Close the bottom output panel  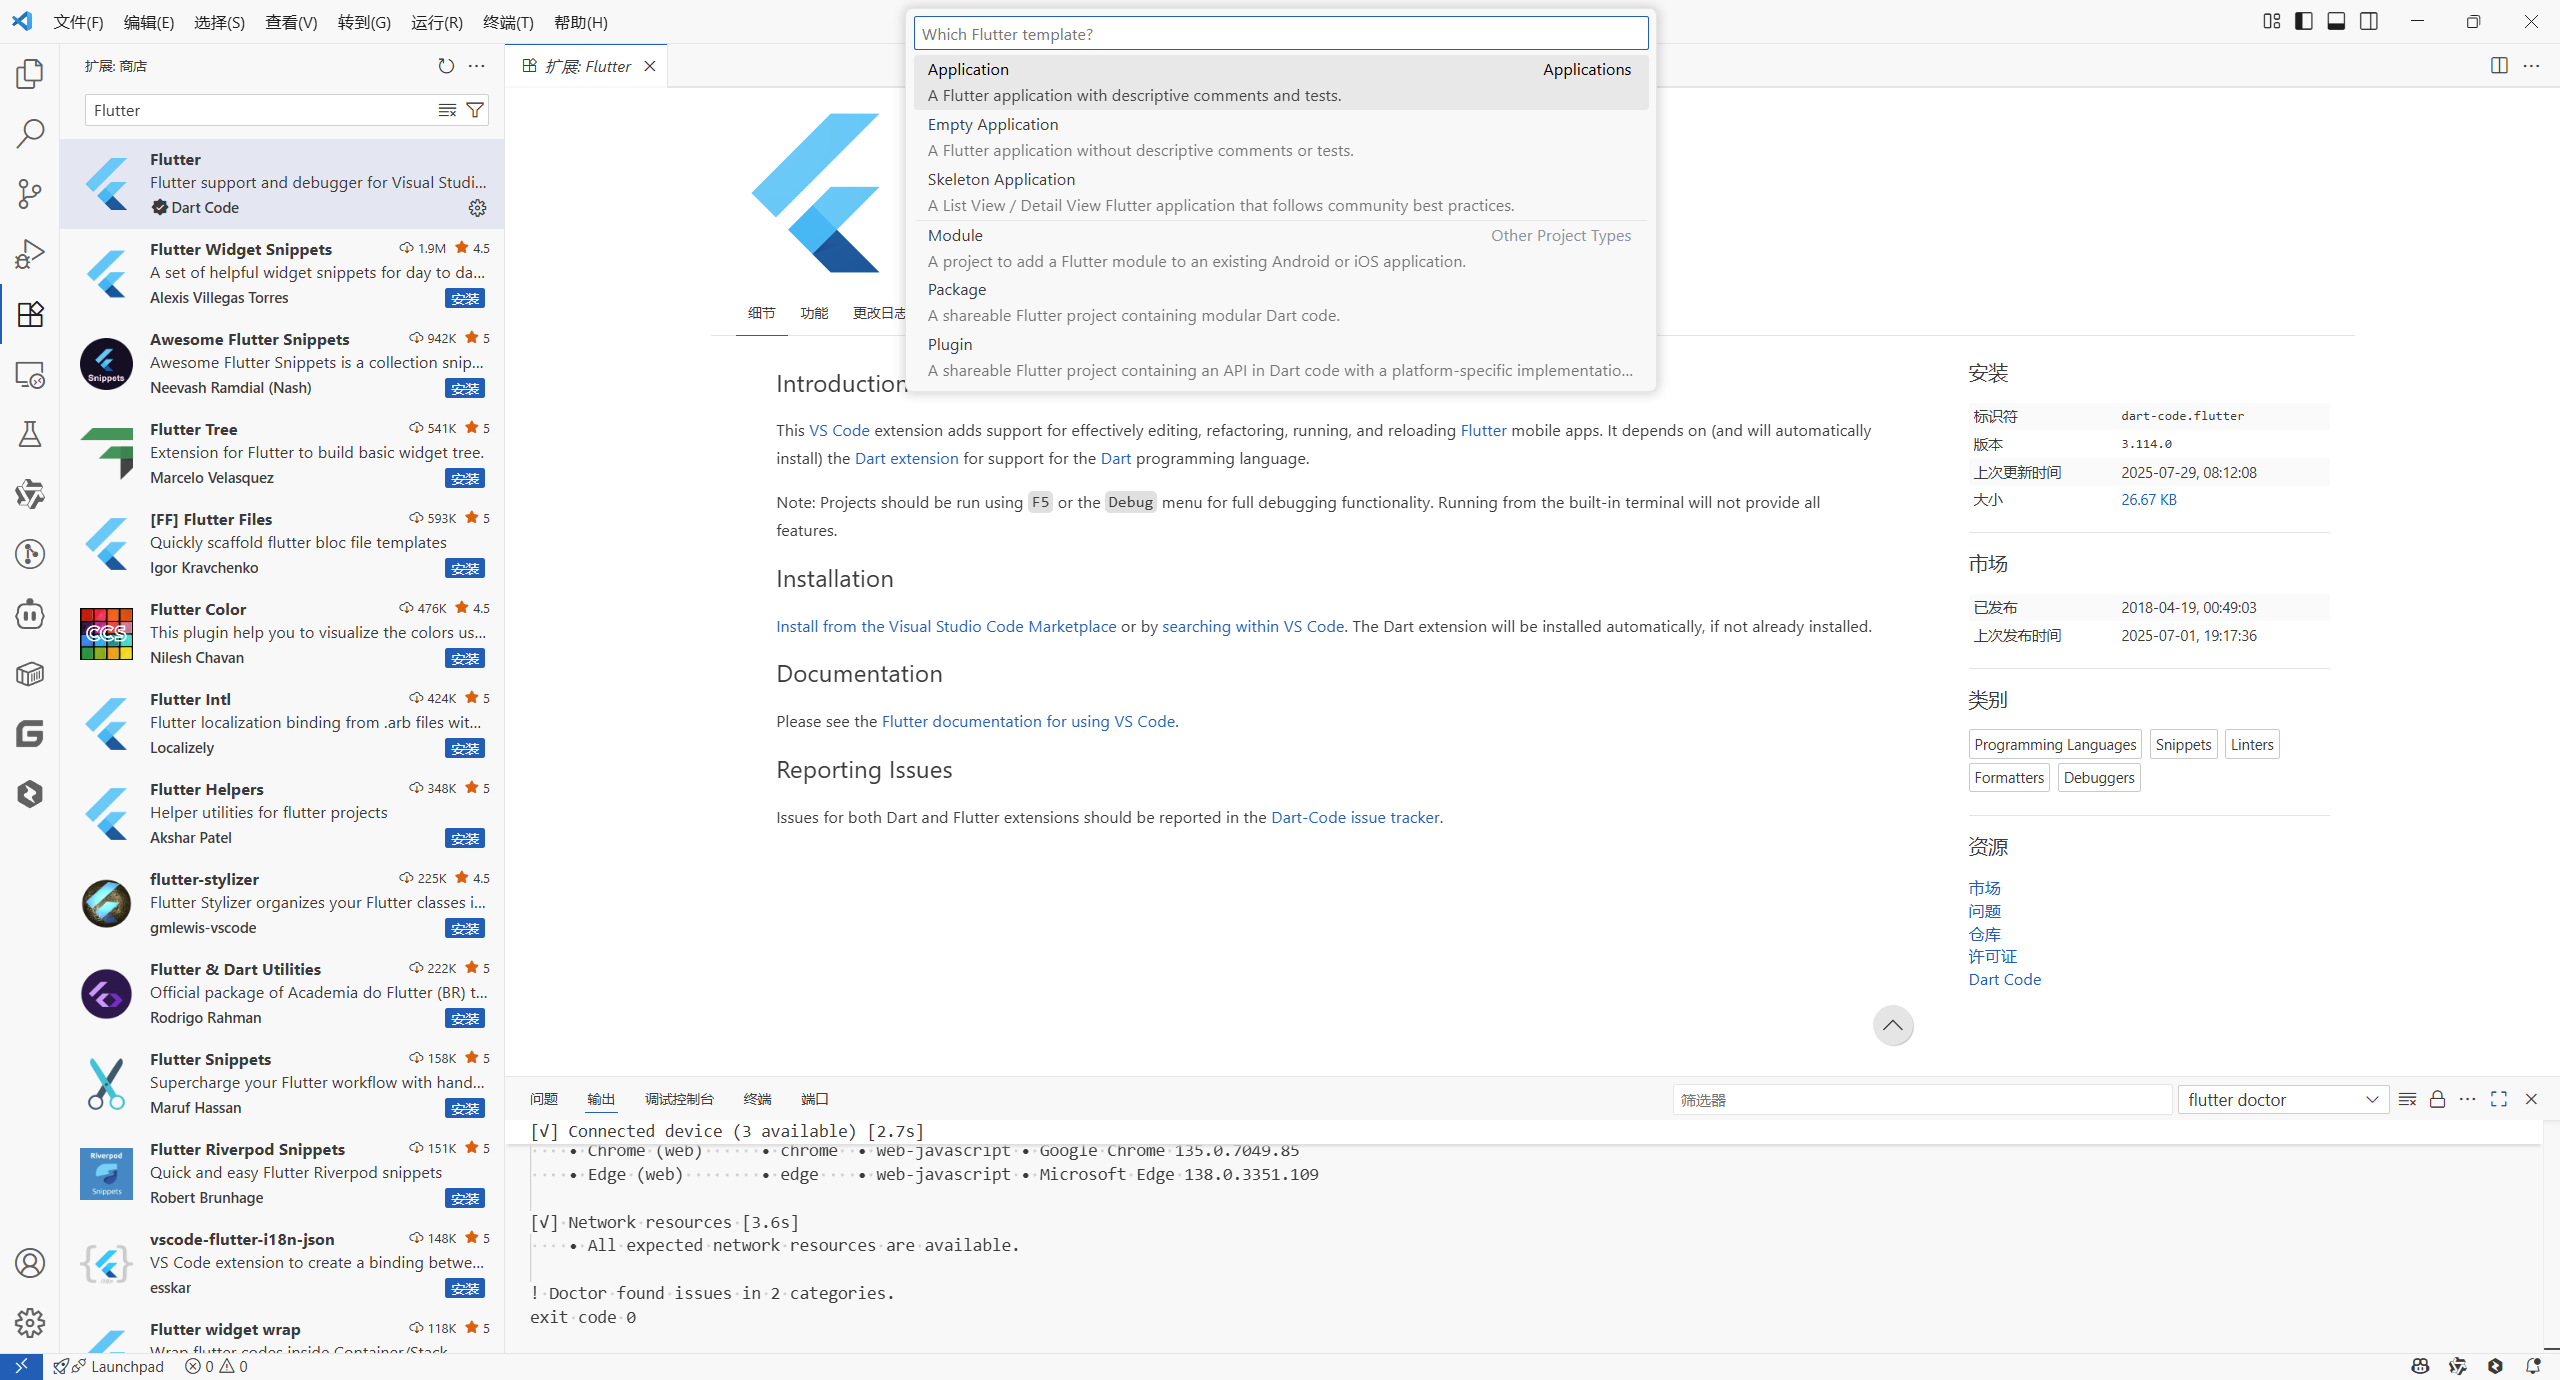pos(2531,1099)
